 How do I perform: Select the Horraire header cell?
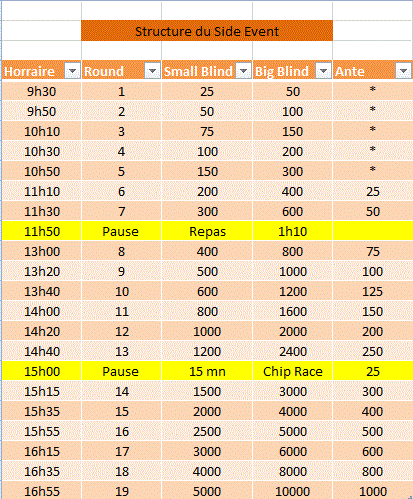pyautogui.click(x=41, y=70)
